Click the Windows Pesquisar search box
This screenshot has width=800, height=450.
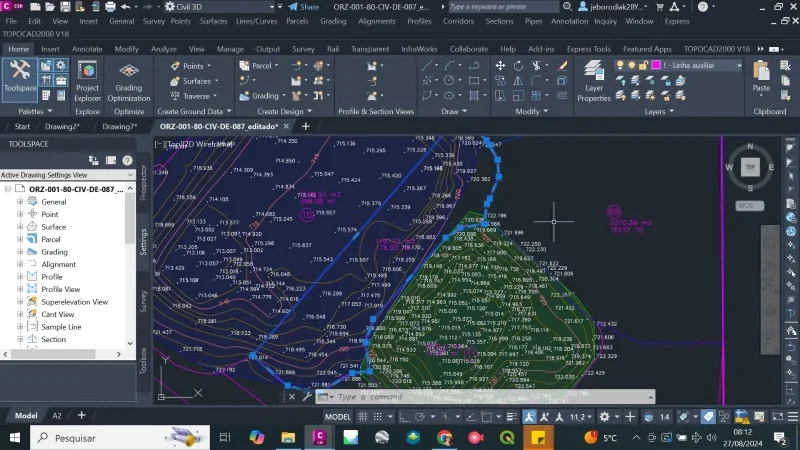[x=120, y=438]
